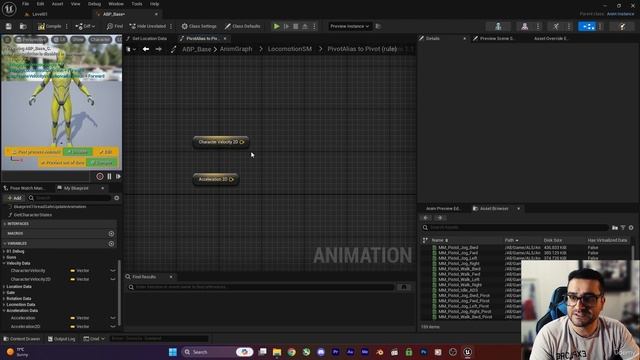Toggle visibility of the CharacterVelocity variable
The image size is (640, 360).
pyautogui.click(x=113, y=271)
